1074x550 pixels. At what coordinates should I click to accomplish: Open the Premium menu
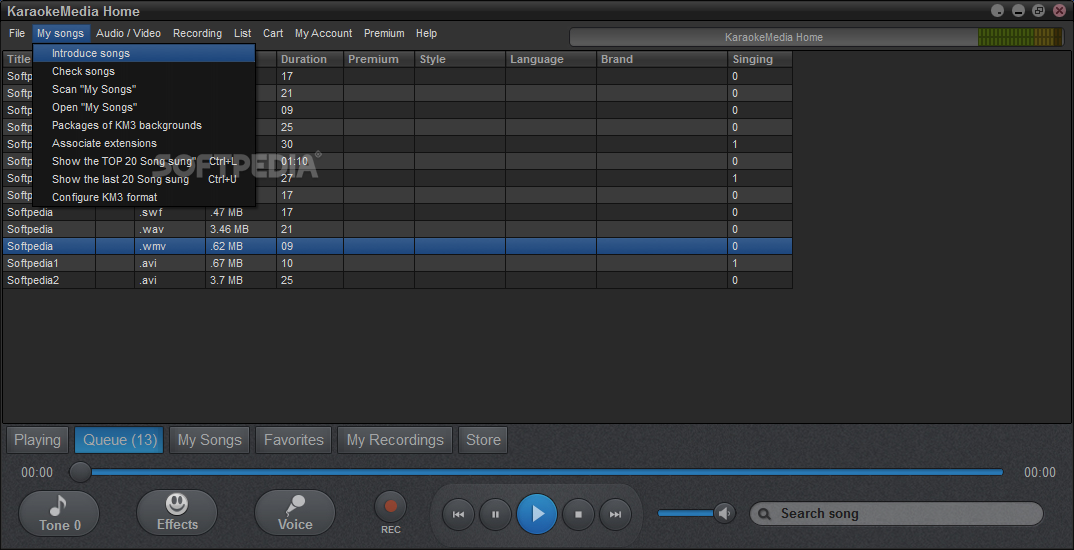coord(384,33)
